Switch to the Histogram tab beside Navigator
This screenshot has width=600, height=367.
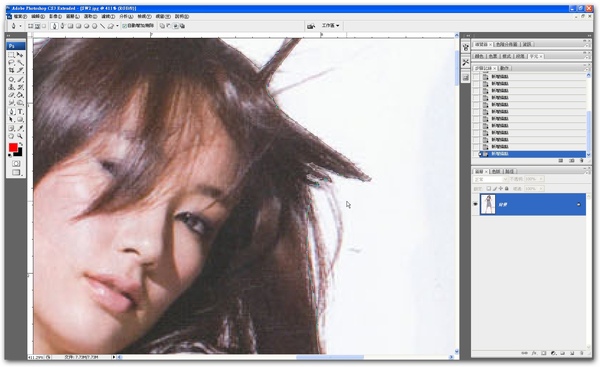[x=506, y=44]
